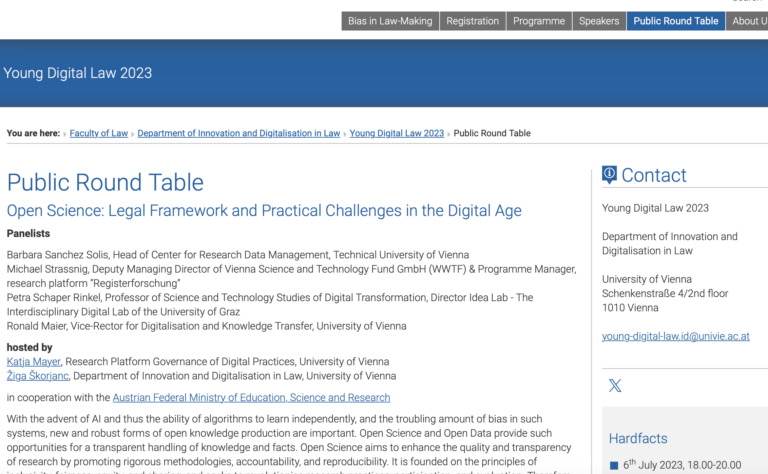This screenshot has width=768, height=474.
Task: Open the Bias in Law-Making tab
Action: tap(390, 21)
